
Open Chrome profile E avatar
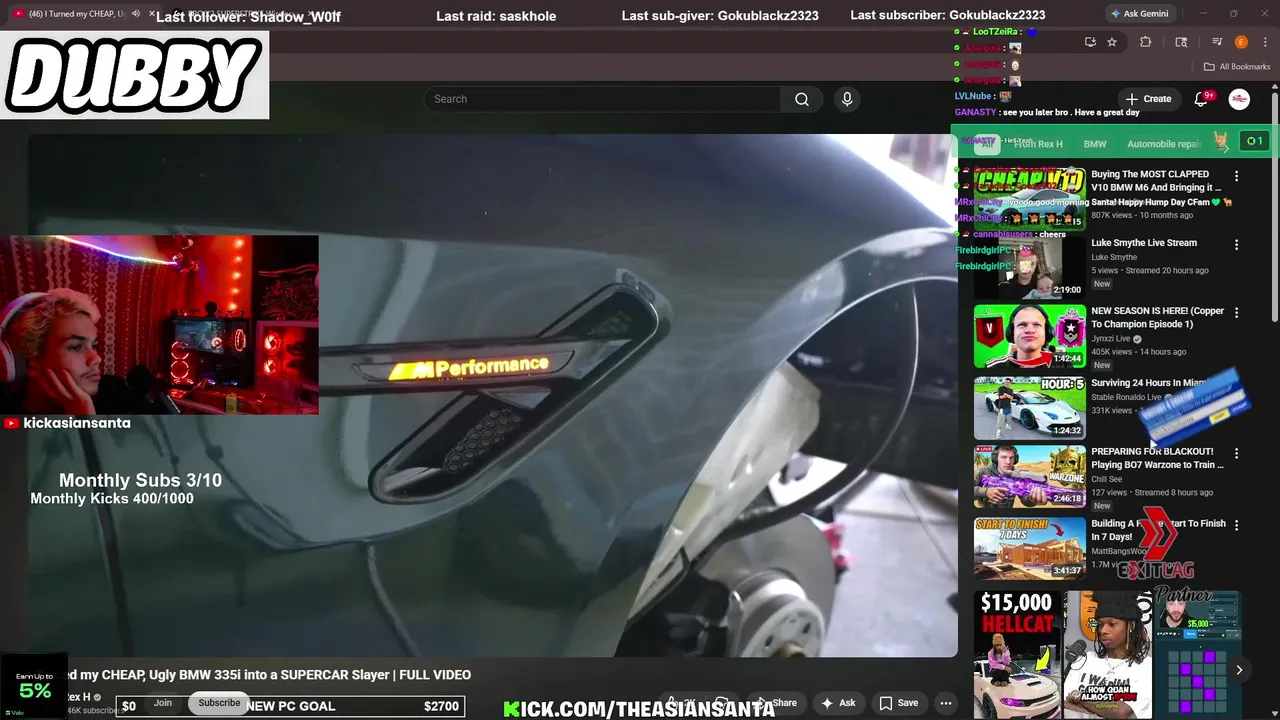point(1241,42)
